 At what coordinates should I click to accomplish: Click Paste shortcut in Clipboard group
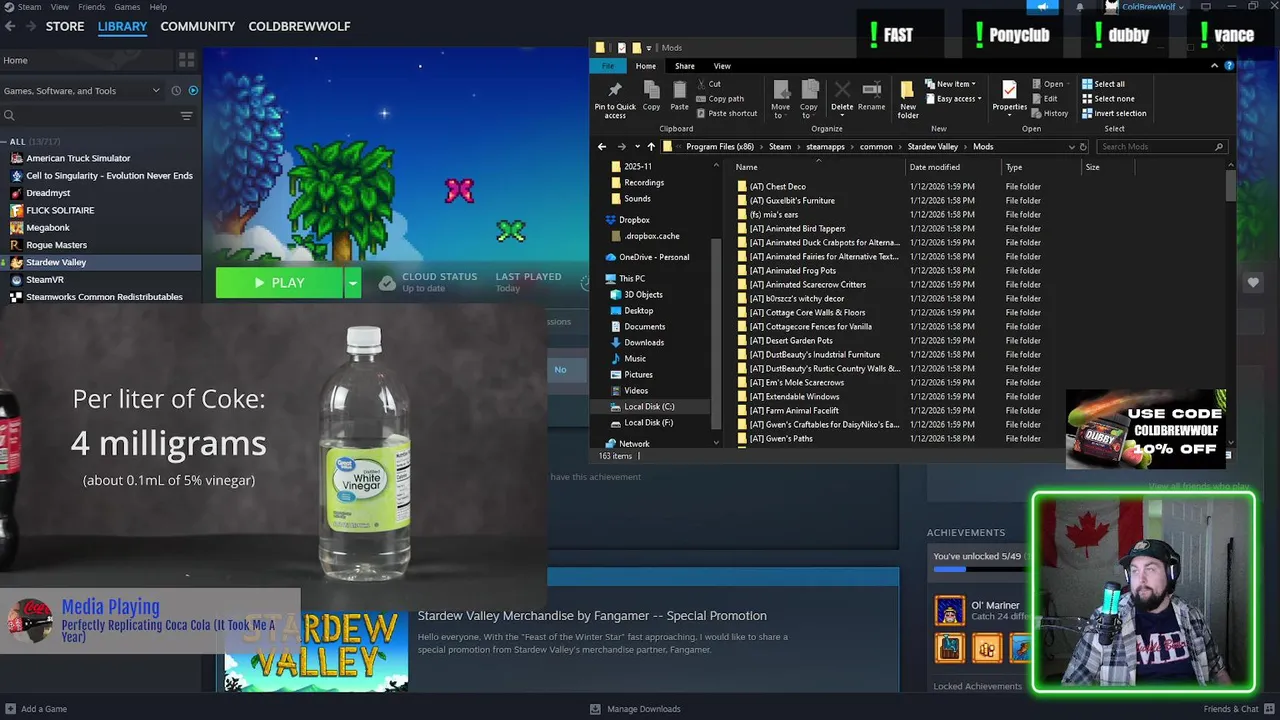[726, 113]
